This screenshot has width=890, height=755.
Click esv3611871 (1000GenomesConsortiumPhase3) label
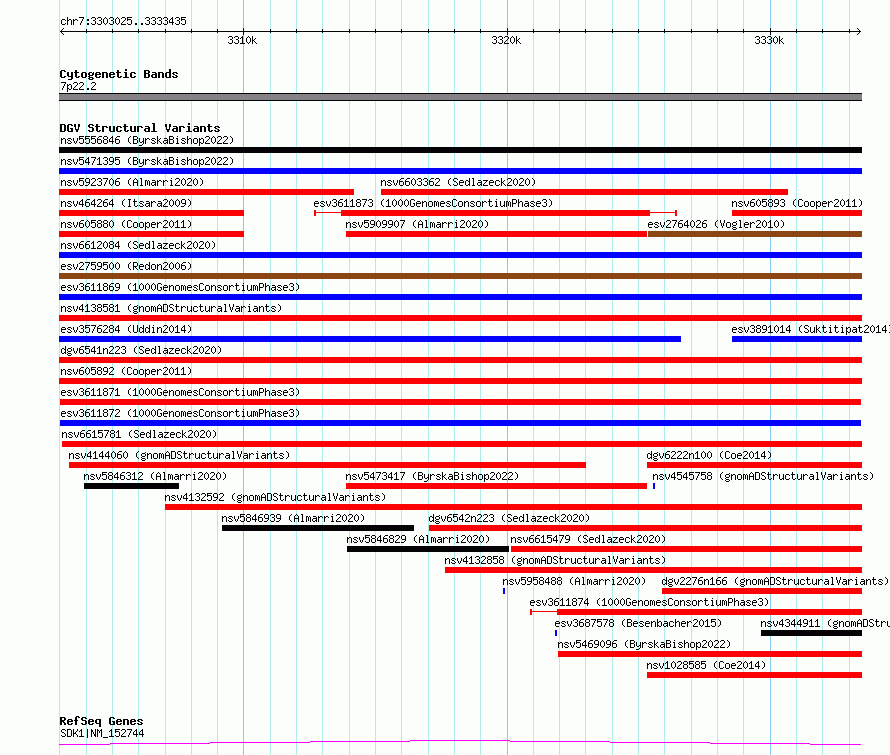(x=180, y=392)
